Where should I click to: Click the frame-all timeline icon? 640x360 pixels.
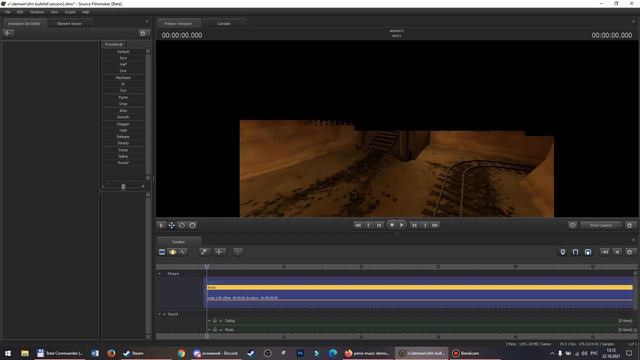[604, 252]
